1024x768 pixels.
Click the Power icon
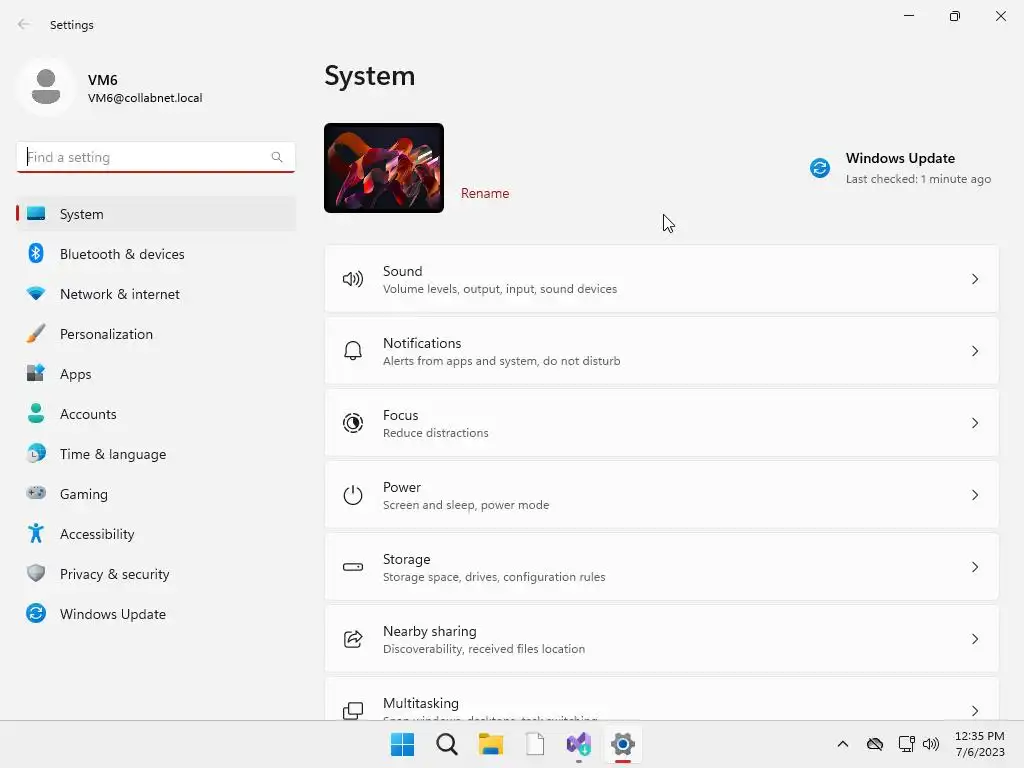pyautogui.click(x=353, y=495)
